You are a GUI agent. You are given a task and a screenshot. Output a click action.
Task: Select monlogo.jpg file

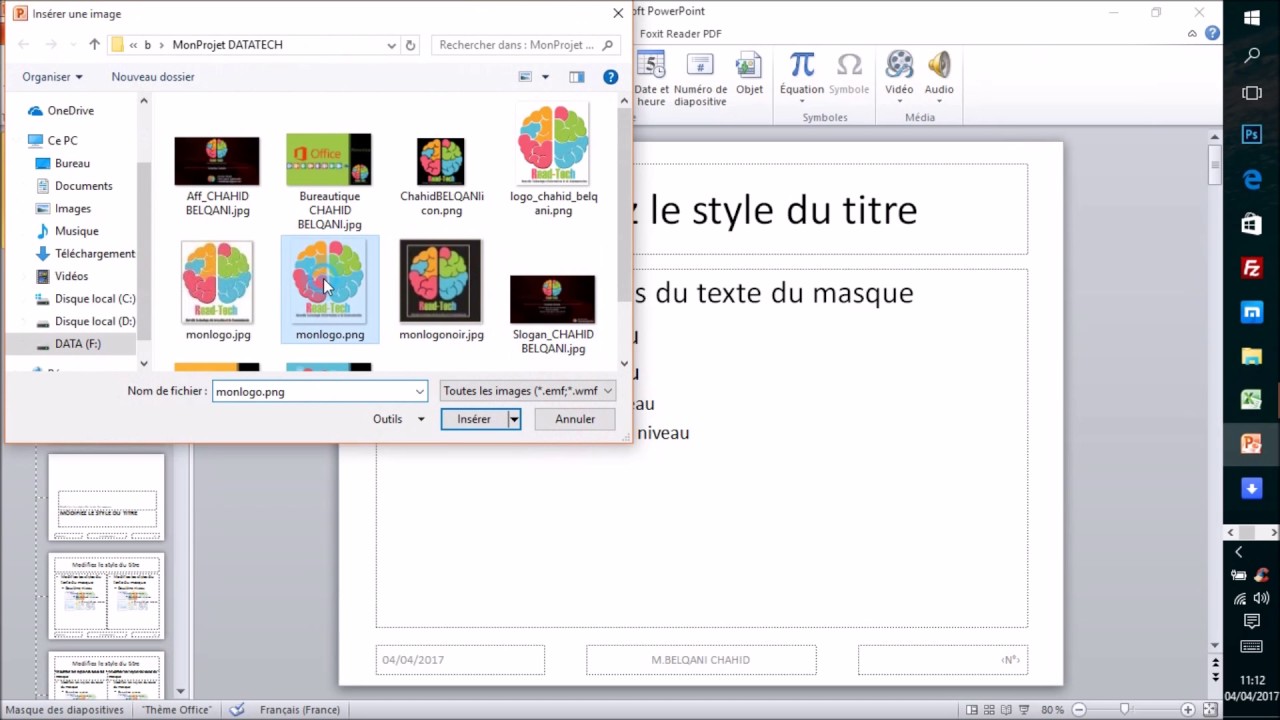click(x=218, y=291)
